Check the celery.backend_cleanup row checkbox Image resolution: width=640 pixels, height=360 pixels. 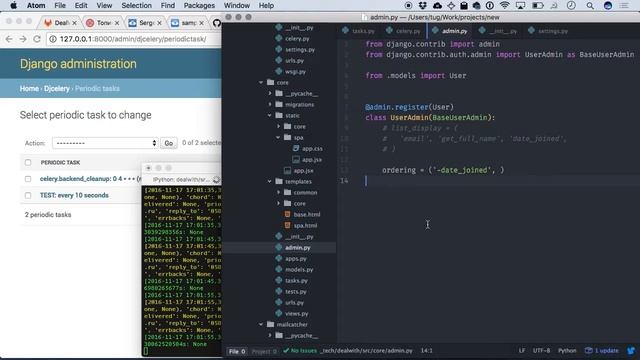(28, 179)
